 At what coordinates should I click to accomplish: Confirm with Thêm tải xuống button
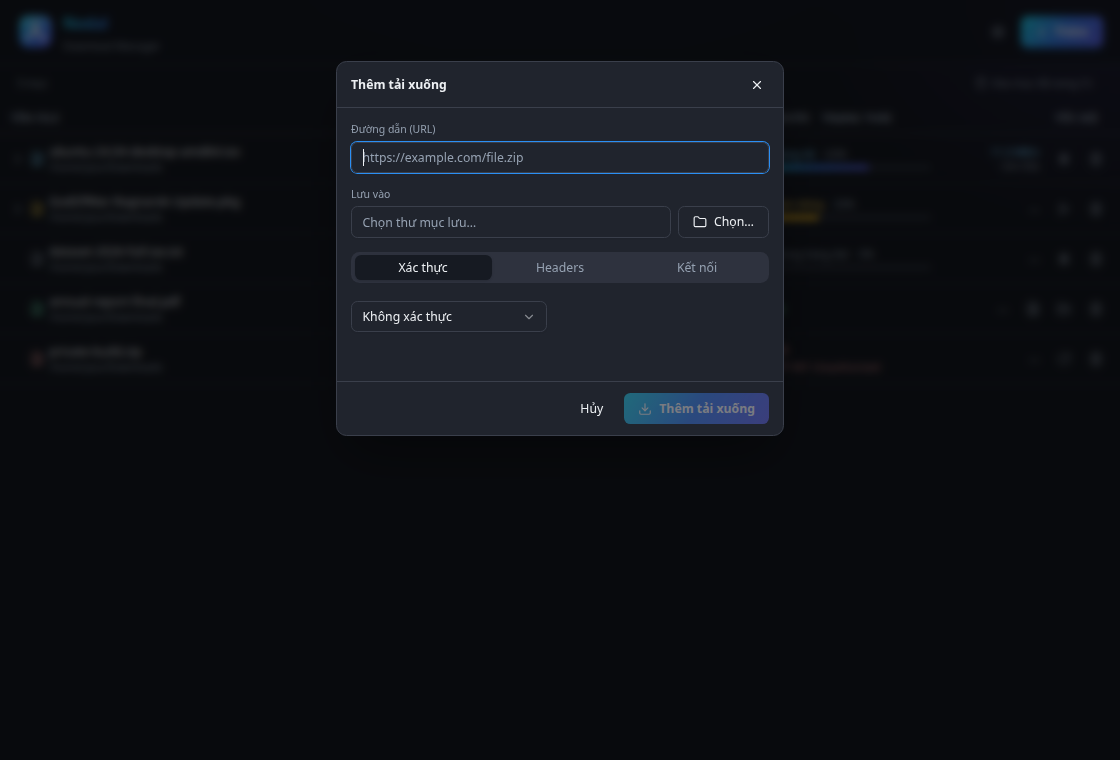pos(696,409)
